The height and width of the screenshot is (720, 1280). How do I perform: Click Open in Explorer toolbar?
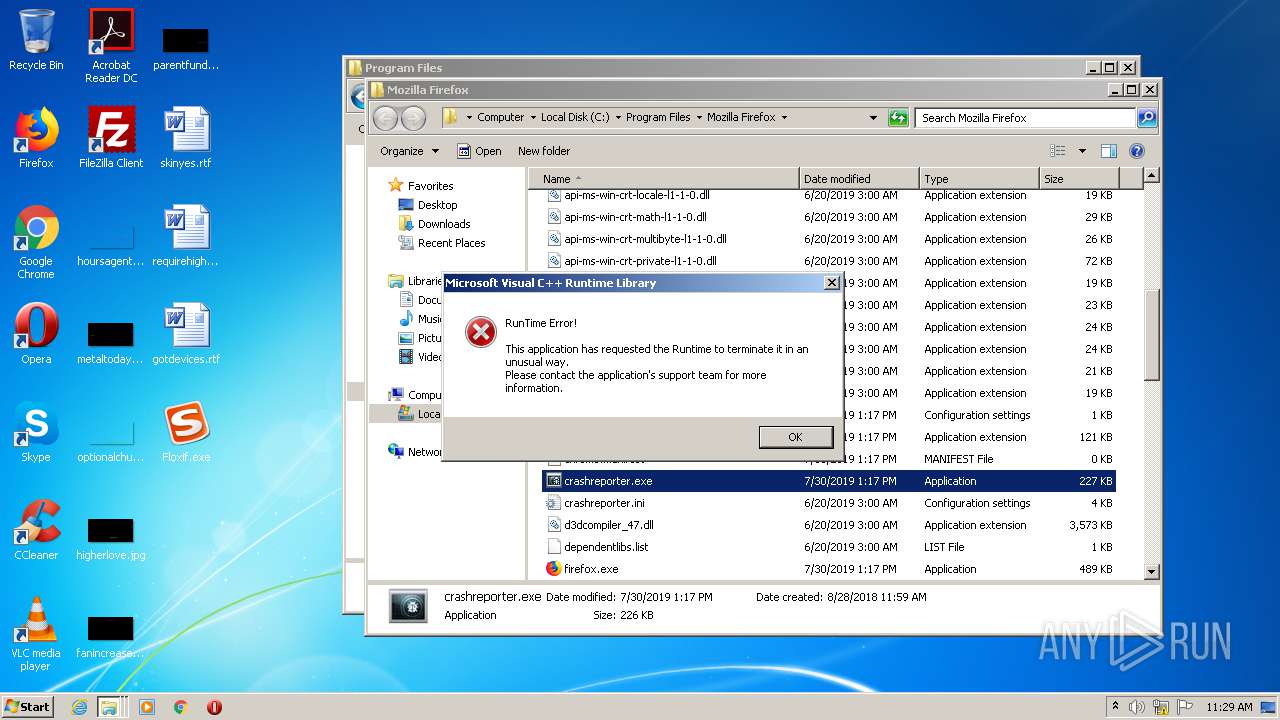pos(479,151)
